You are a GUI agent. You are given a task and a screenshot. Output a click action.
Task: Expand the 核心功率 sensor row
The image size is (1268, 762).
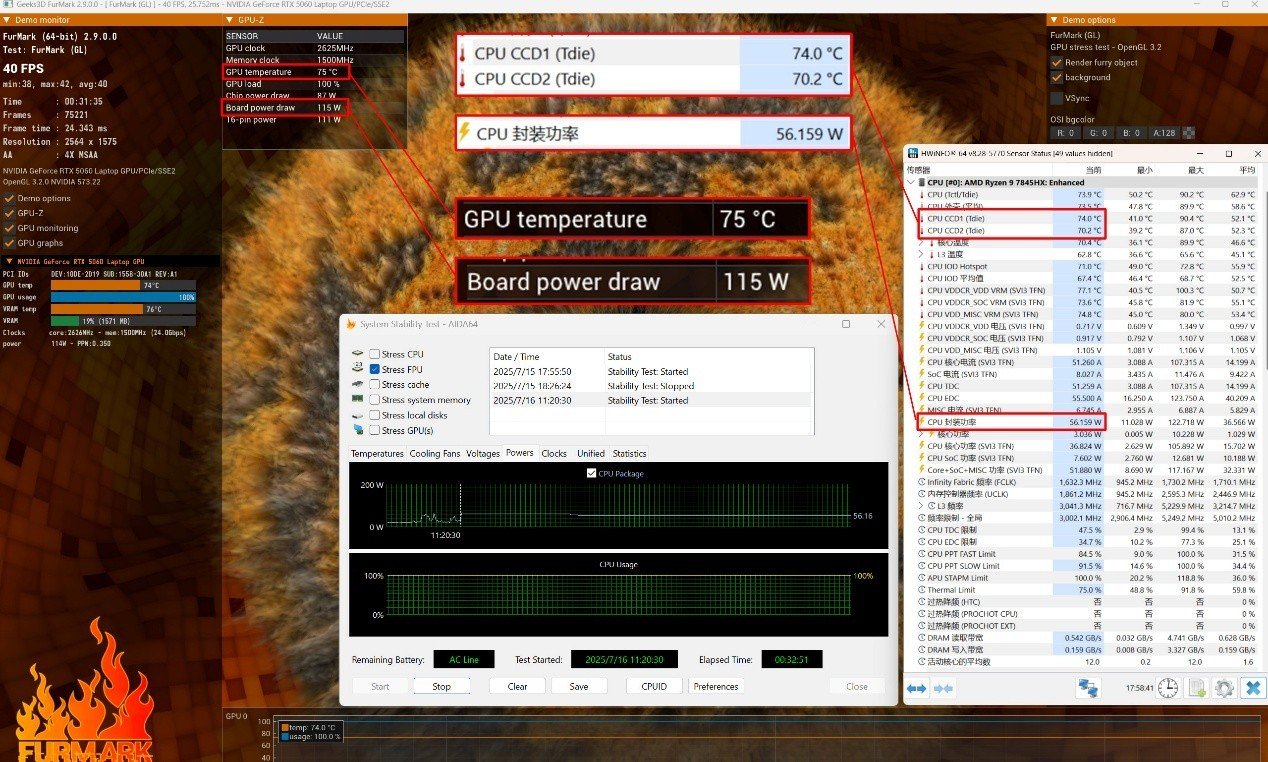(921, 435)
